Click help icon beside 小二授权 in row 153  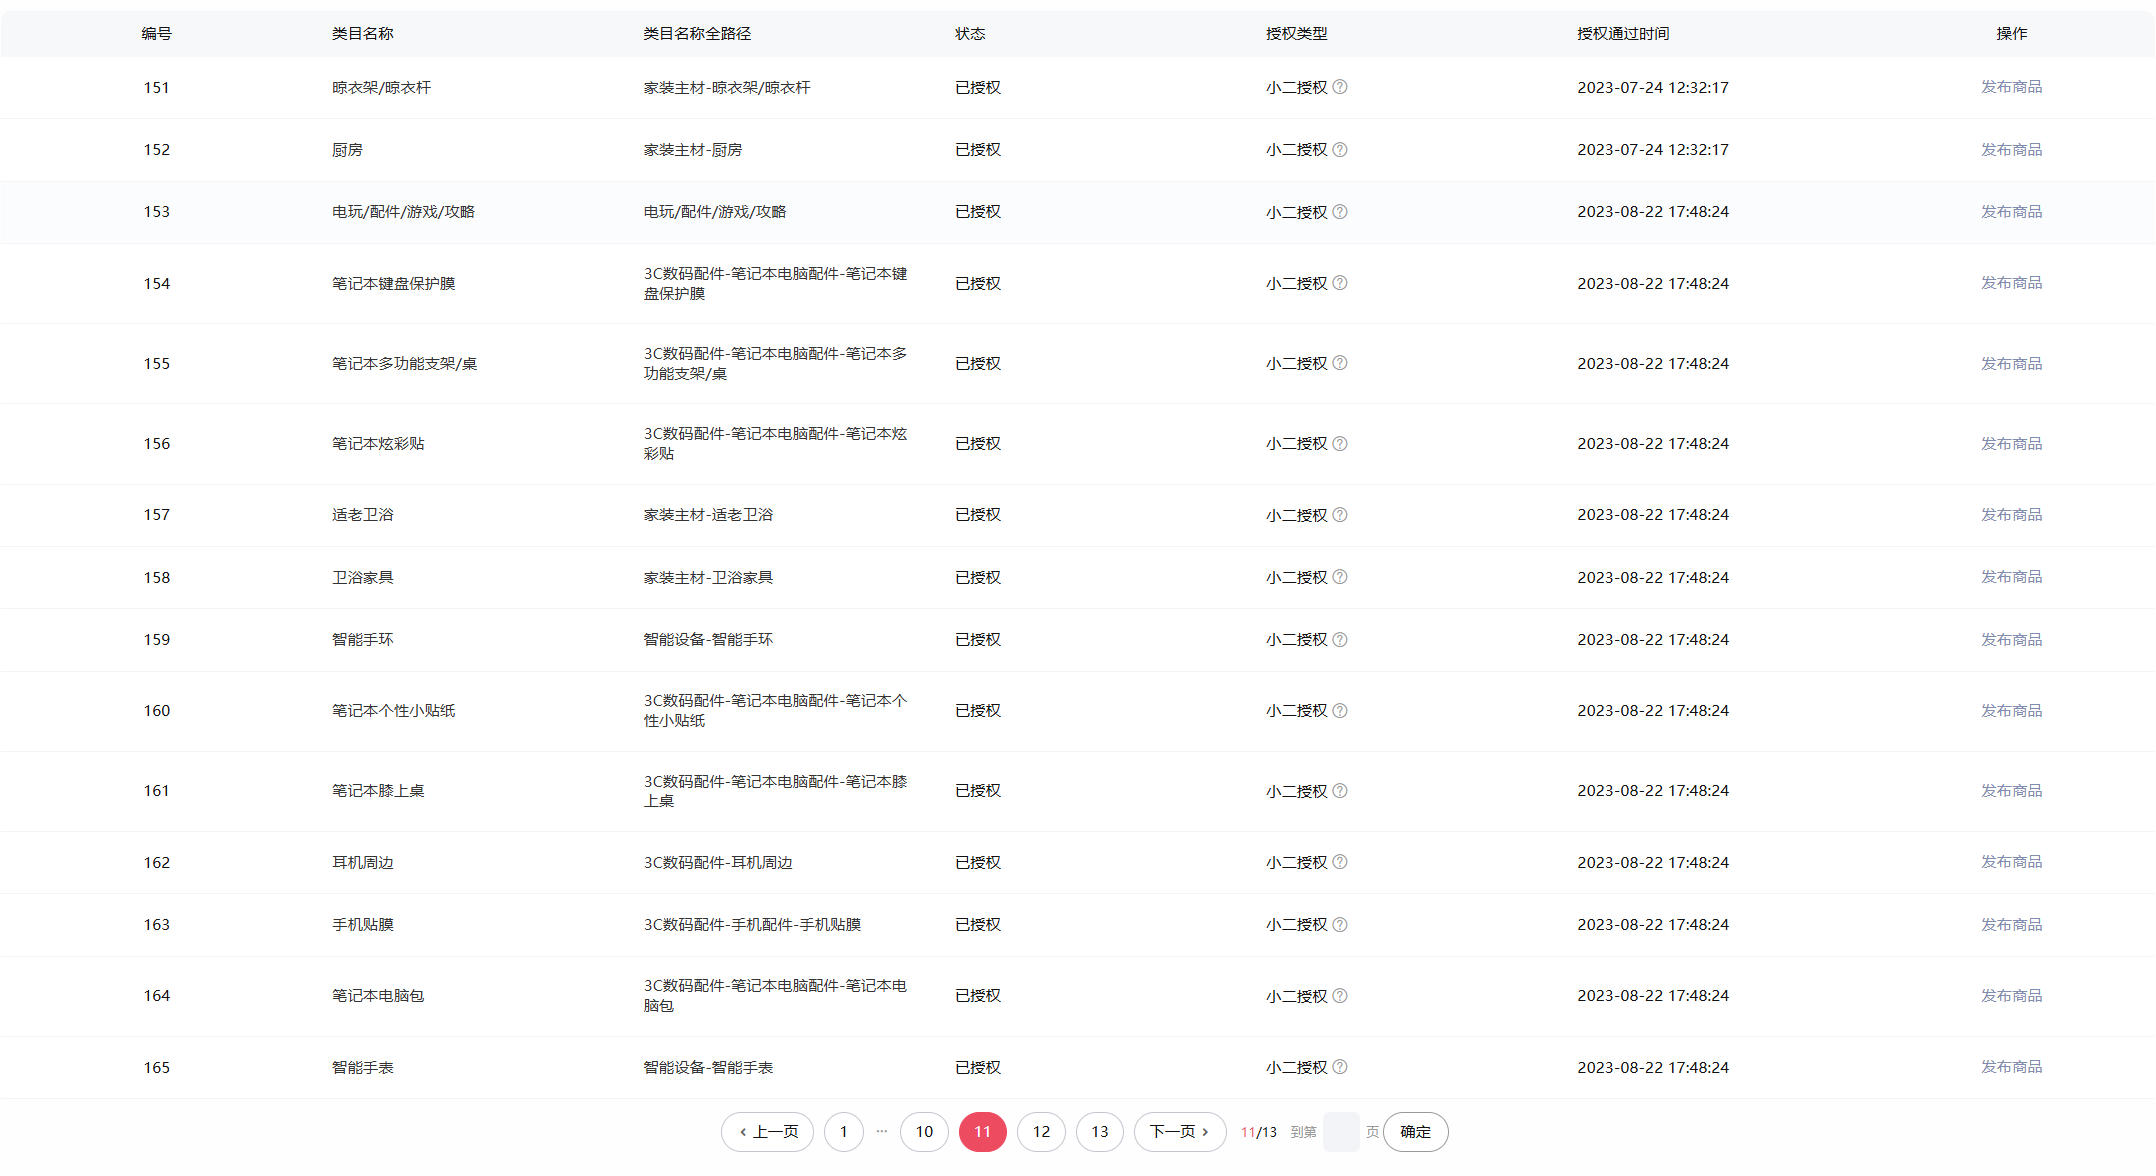[1340, 212]
